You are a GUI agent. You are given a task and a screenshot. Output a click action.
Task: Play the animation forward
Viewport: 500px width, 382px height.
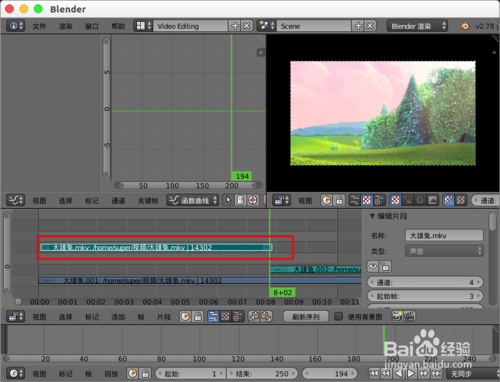point(411,373)
